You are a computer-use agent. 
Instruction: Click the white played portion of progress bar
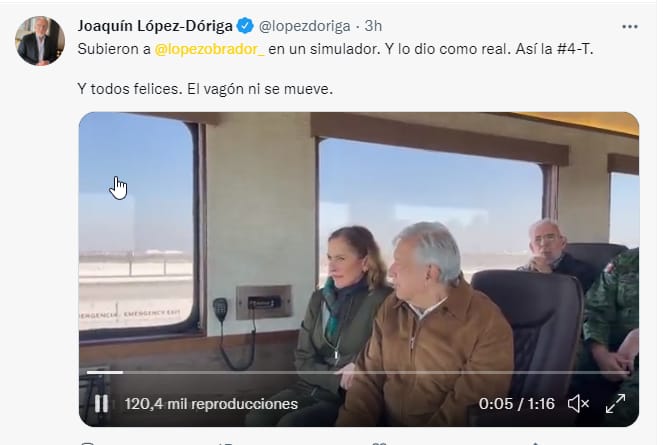pyautogui.click(x=105, y=372)
